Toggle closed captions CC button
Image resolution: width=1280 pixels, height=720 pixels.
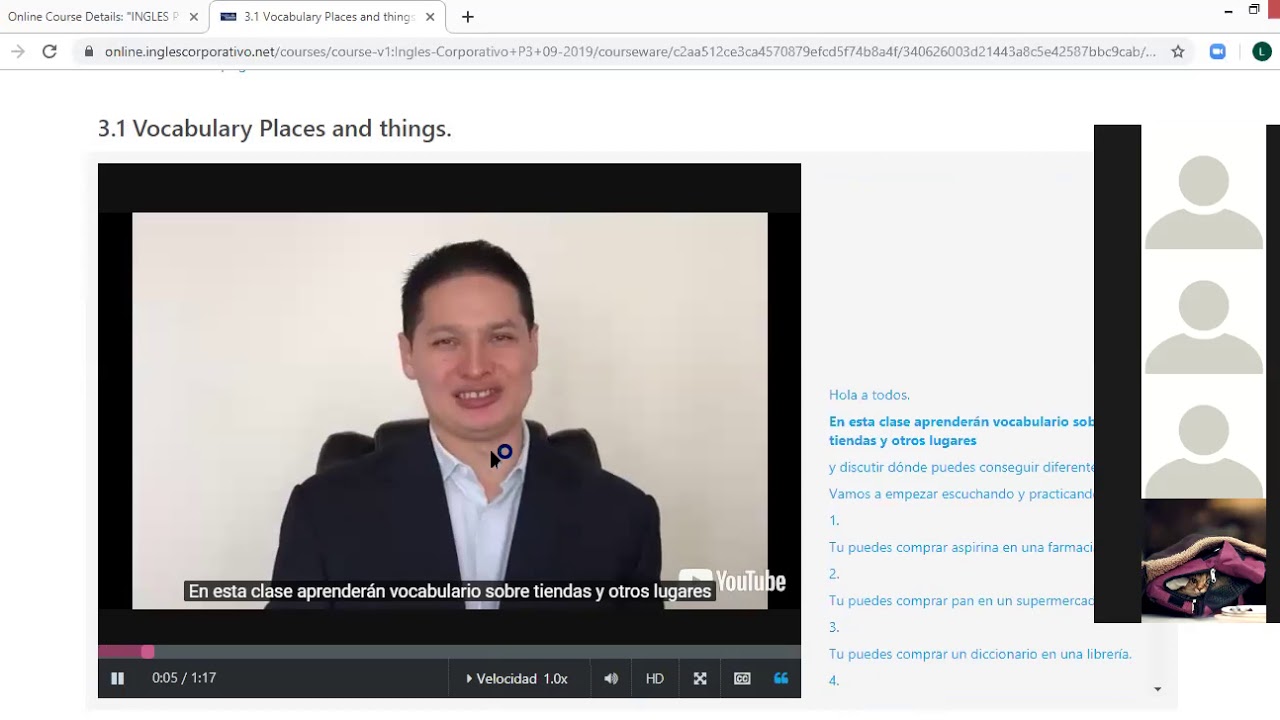tap(742, 678)
